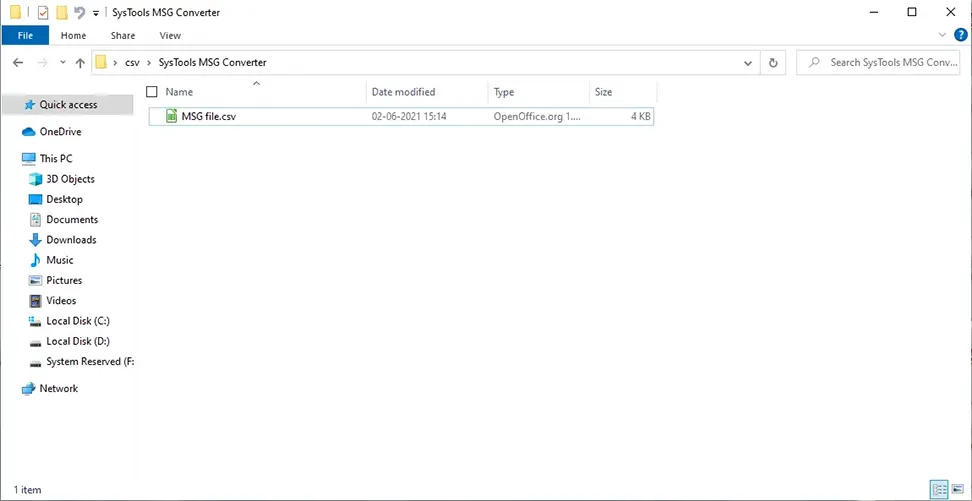The image size is (972, 501).
Task: Click SysTools MSG Converter breadcrumb
Action: 213,63
